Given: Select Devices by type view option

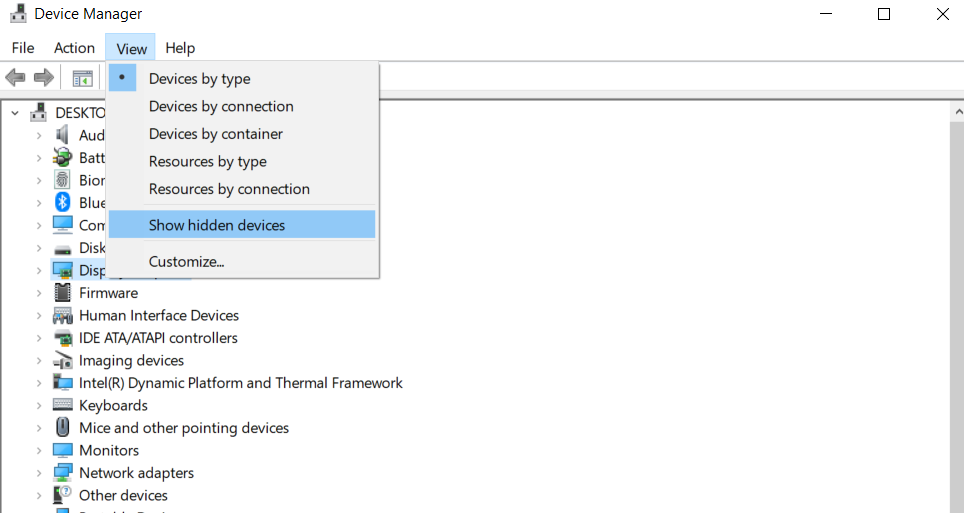Looking at the screenshot, I should [200, 79].
